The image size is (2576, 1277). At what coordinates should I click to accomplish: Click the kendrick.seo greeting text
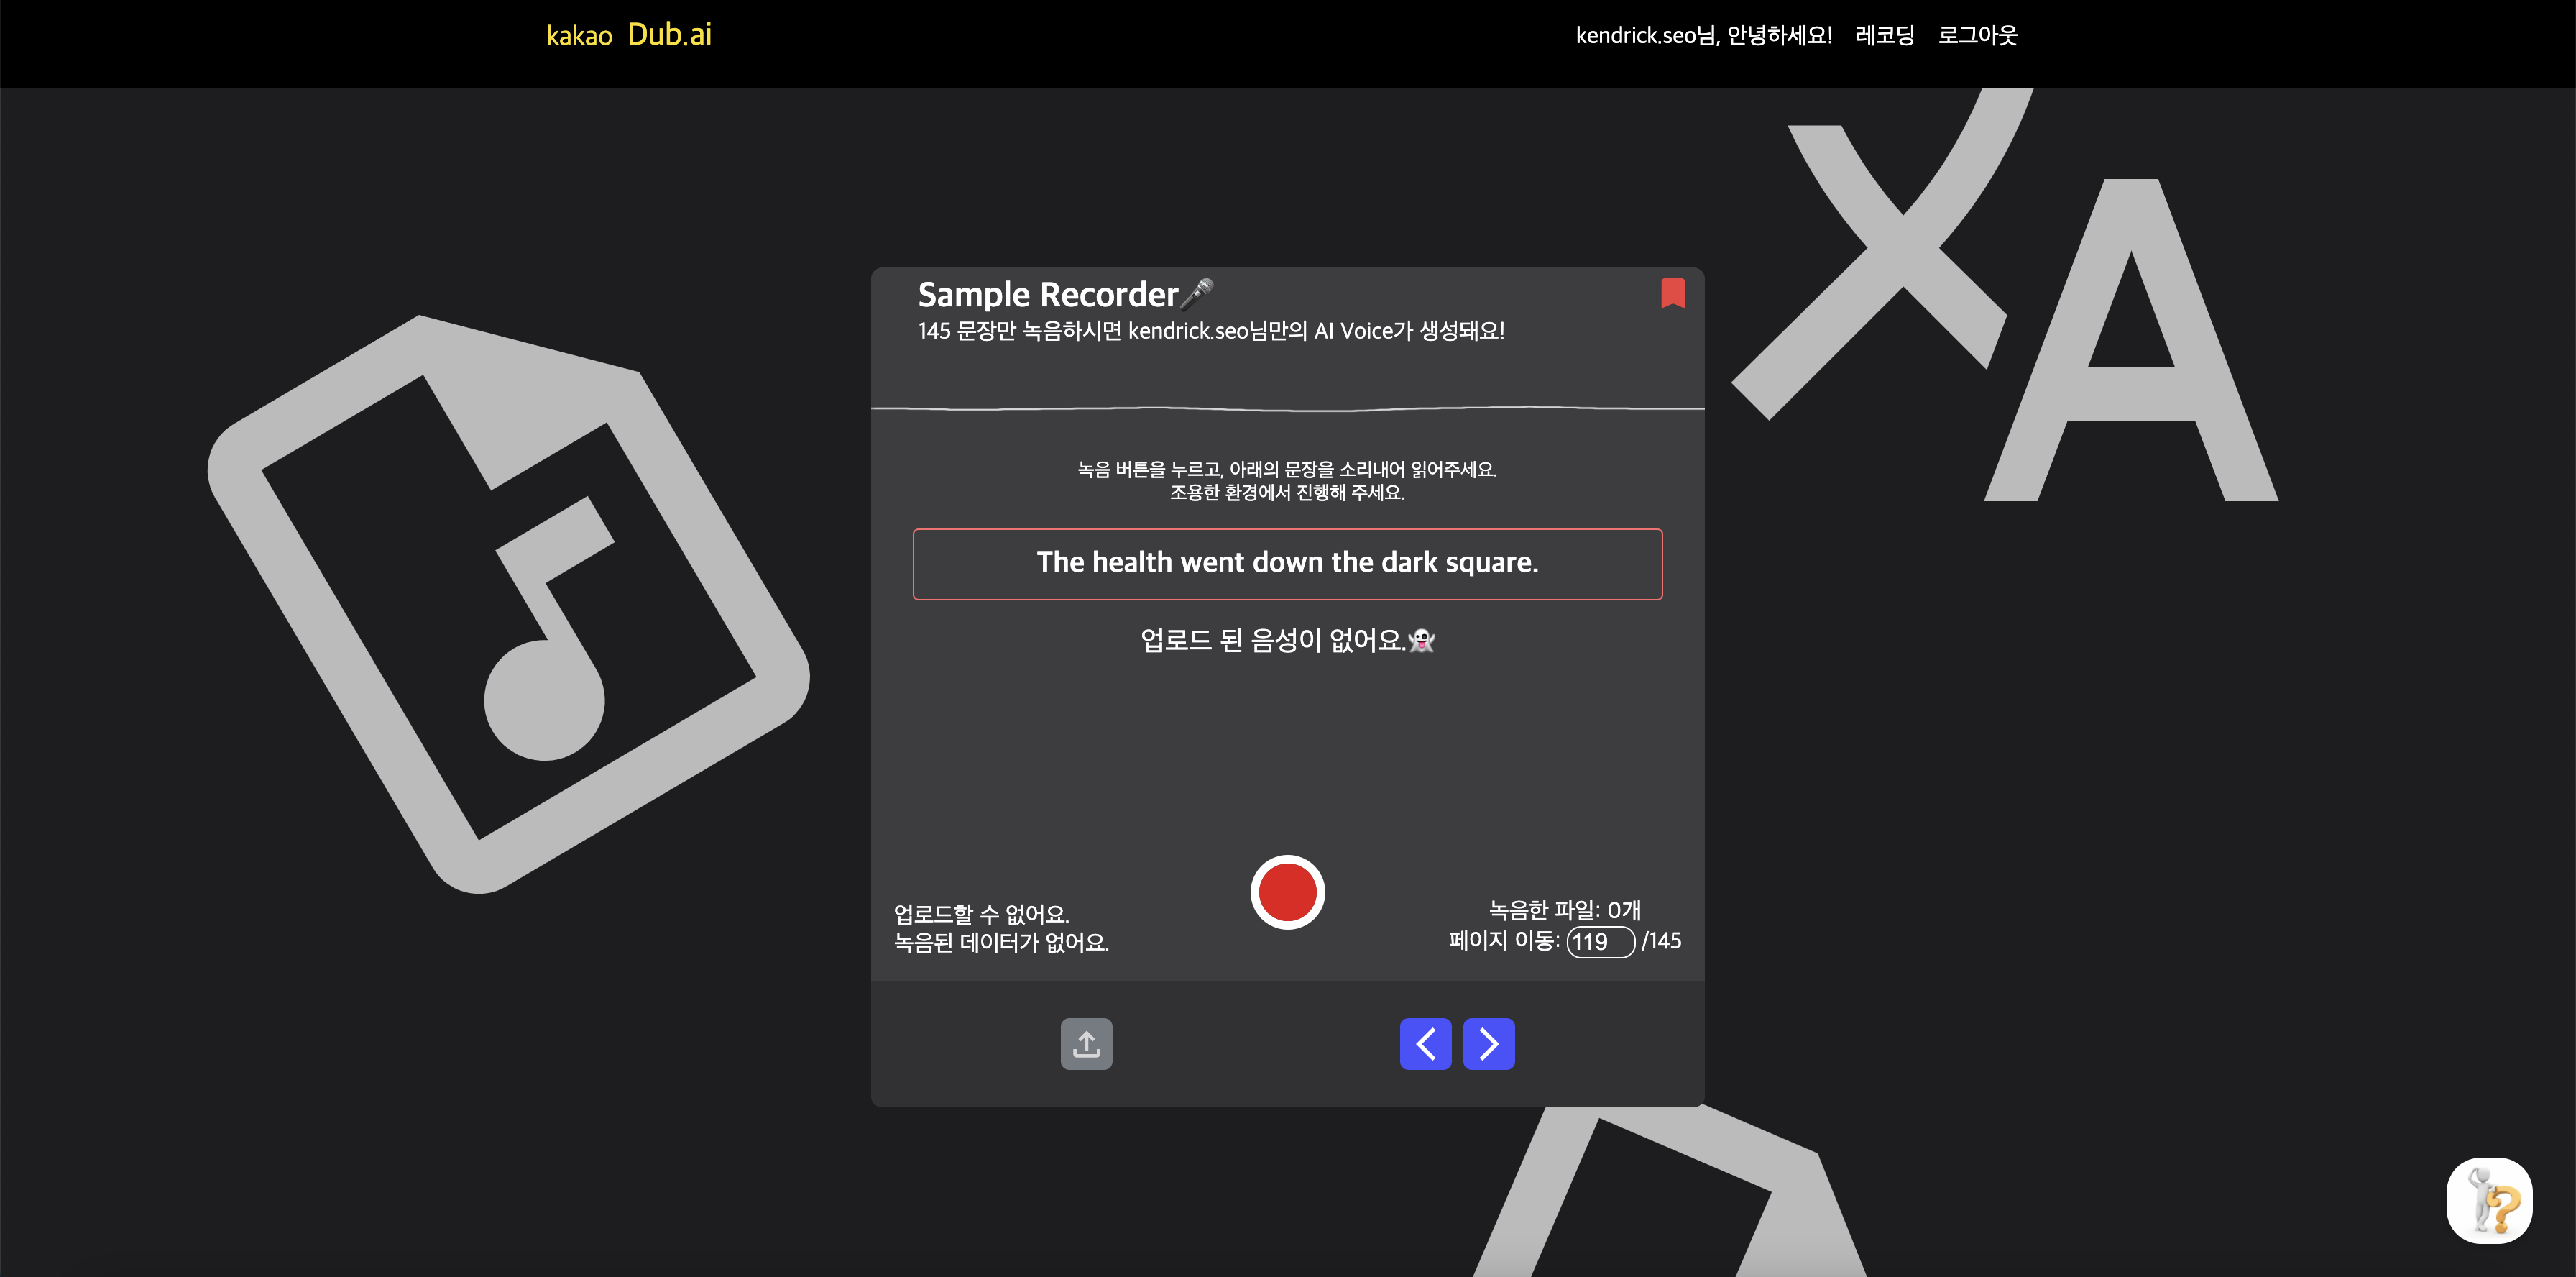point(1703,35)
